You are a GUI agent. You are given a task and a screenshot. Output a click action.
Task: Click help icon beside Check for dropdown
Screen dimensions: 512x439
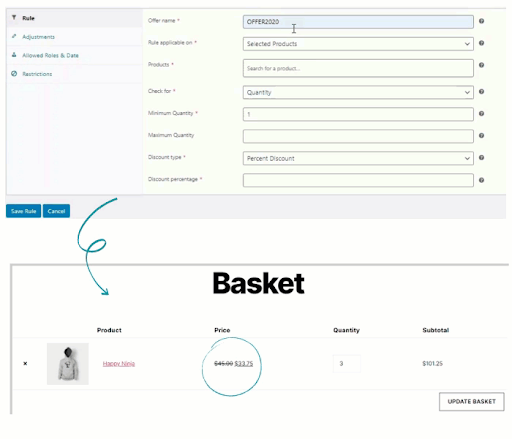[x=481, y=92]
